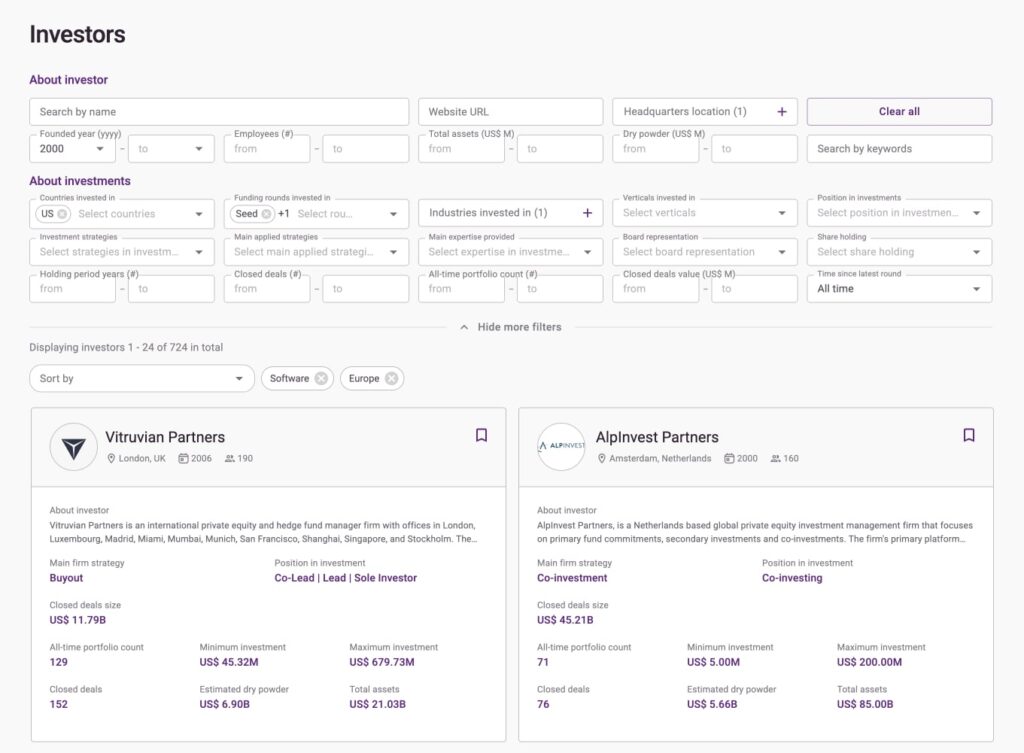Viewport: 1024px width, 753px height.
Task: Click Dry powder 'from' input
Action: tap(656, 149)
